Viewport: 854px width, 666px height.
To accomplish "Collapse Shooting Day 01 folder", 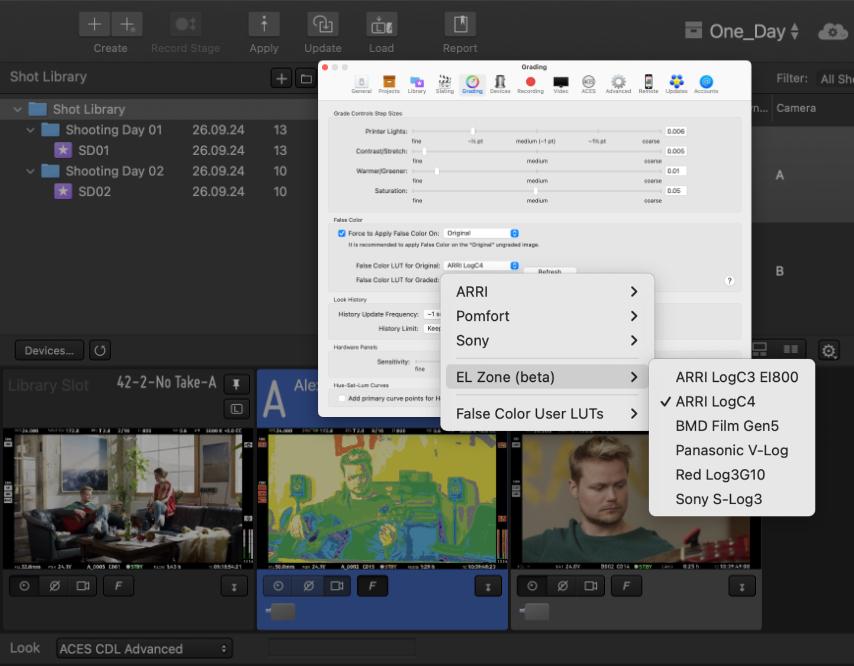I will [x=30, y=130].
